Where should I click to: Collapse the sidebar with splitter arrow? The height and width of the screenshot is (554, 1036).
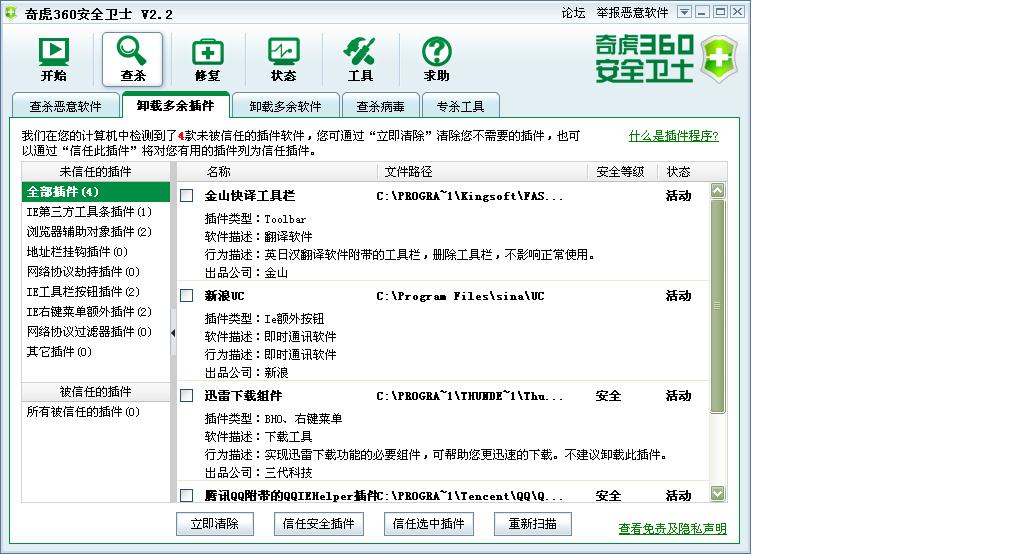[173, 333]
